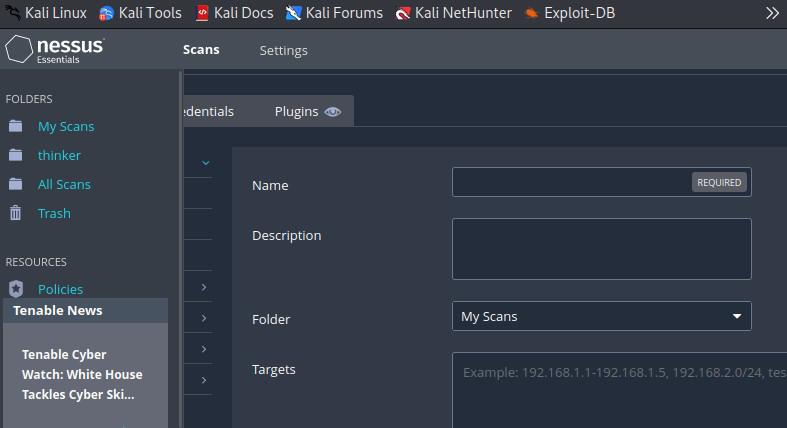This screenshot has height=428, width=787.
Task: Show more bookmarks with double-chevron
Action: pos(772,13)
